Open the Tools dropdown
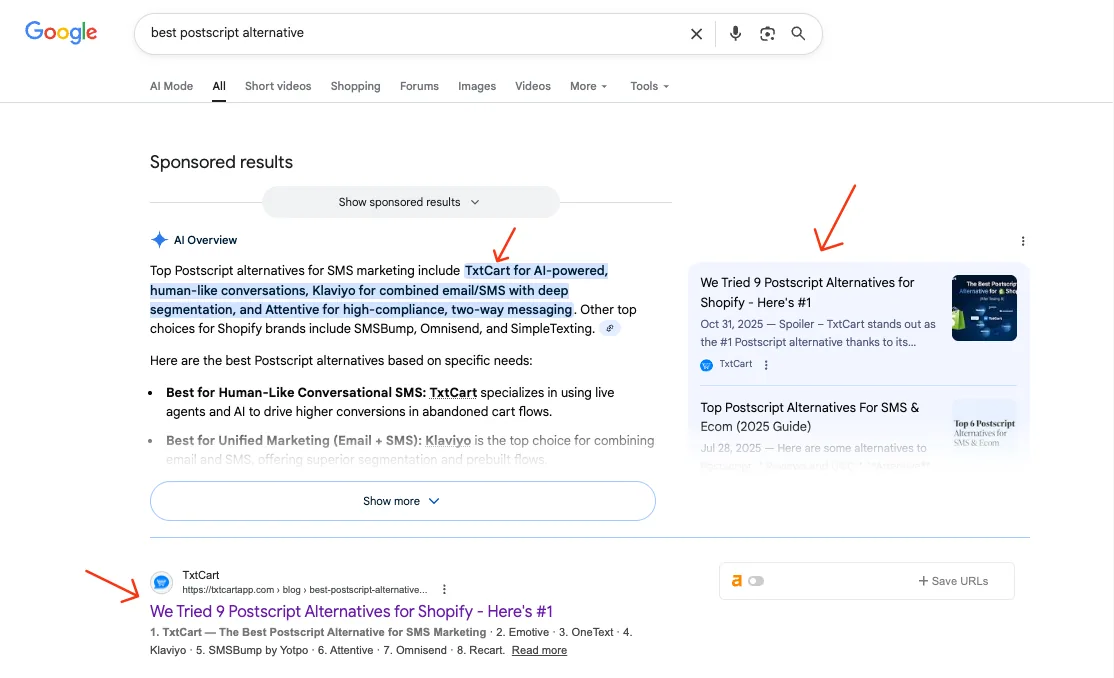Image resolution: width=1114 pixels, height=678 pixels. pos(649,86)
